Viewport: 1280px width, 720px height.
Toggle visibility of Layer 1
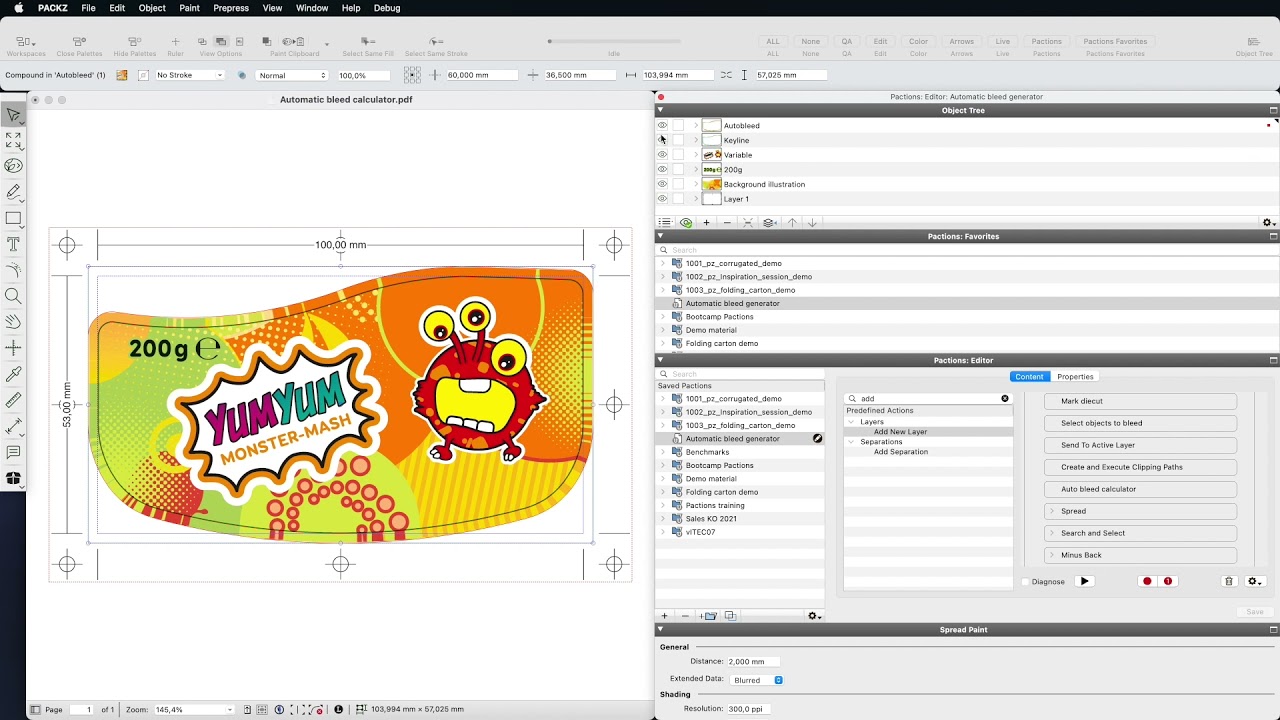tap(662, 199)
